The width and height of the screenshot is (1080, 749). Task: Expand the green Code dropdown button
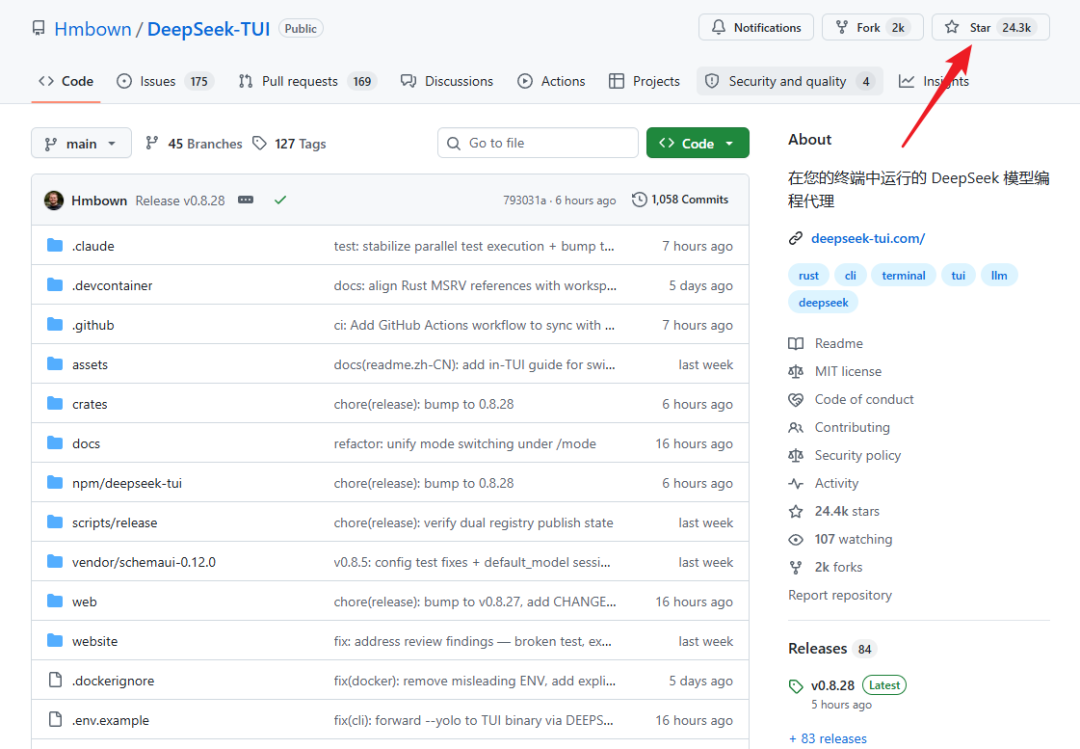tap(697, 143)
